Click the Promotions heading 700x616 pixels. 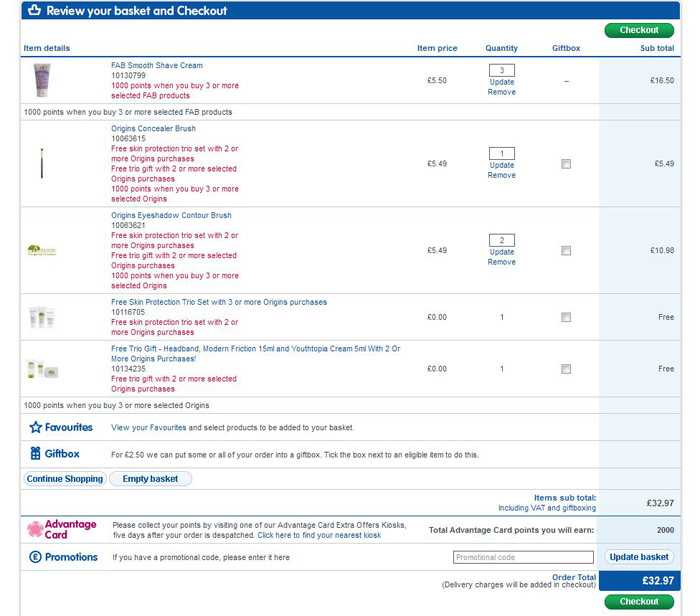tap(71, 557)
